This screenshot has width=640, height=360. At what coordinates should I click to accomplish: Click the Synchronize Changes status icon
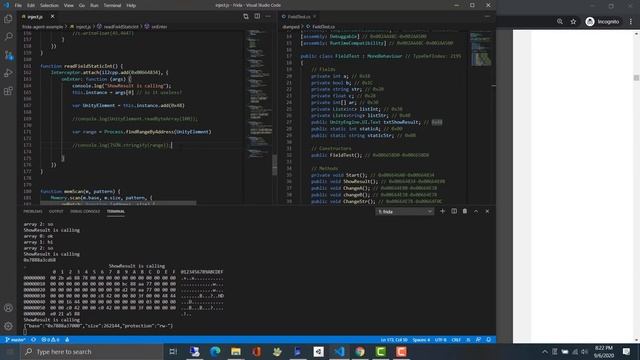pos(33,340)
